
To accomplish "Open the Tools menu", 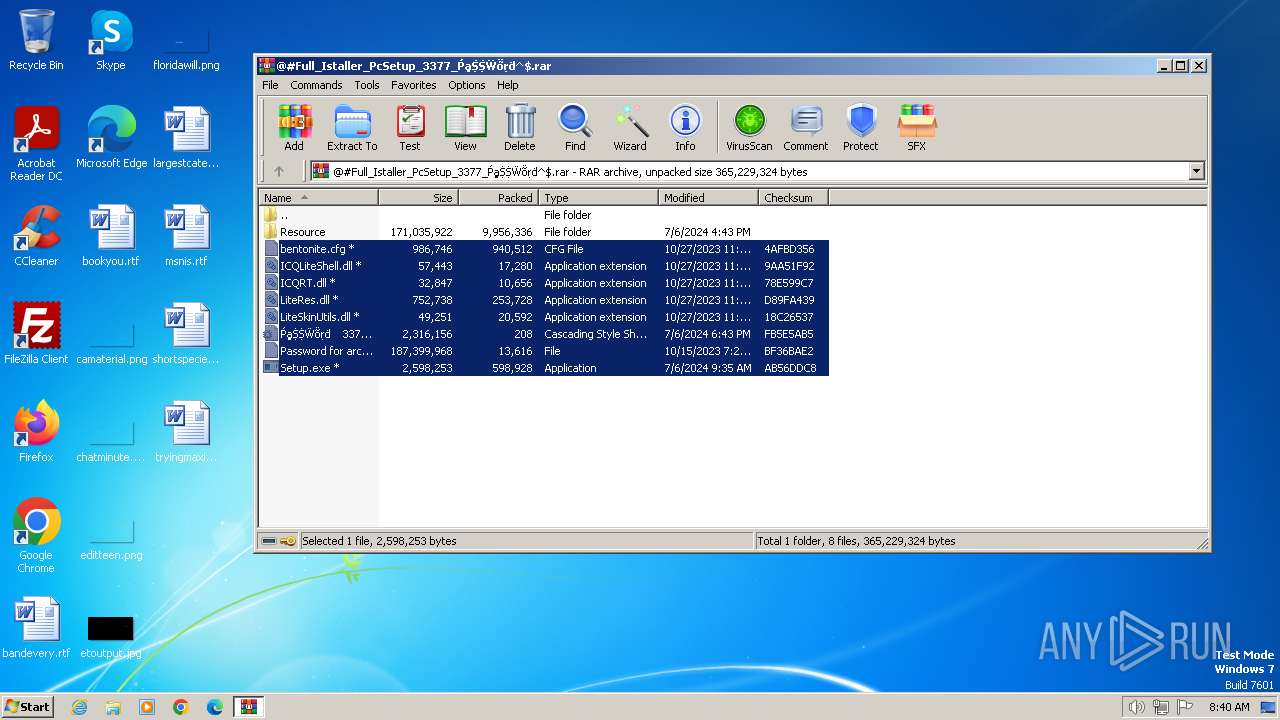I will [367, 85].
